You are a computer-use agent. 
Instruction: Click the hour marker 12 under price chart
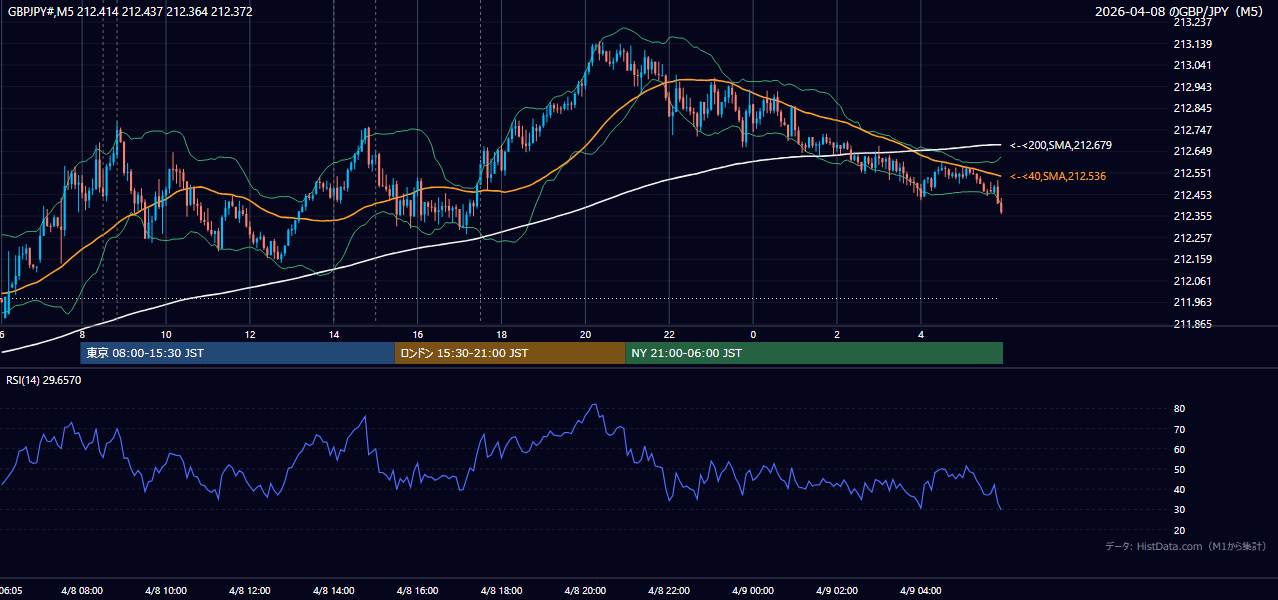pyautogui.click(x=250, y=335)
